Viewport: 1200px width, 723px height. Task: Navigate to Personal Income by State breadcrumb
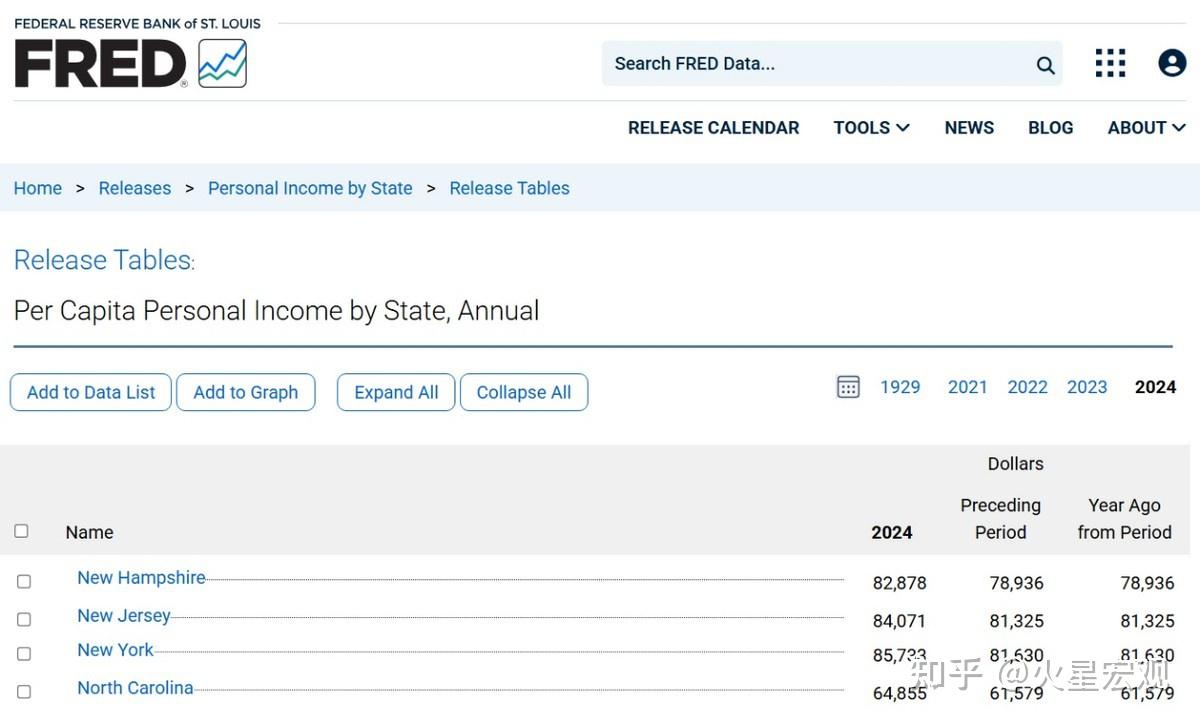pyautogui.click(x=310, y=188)
